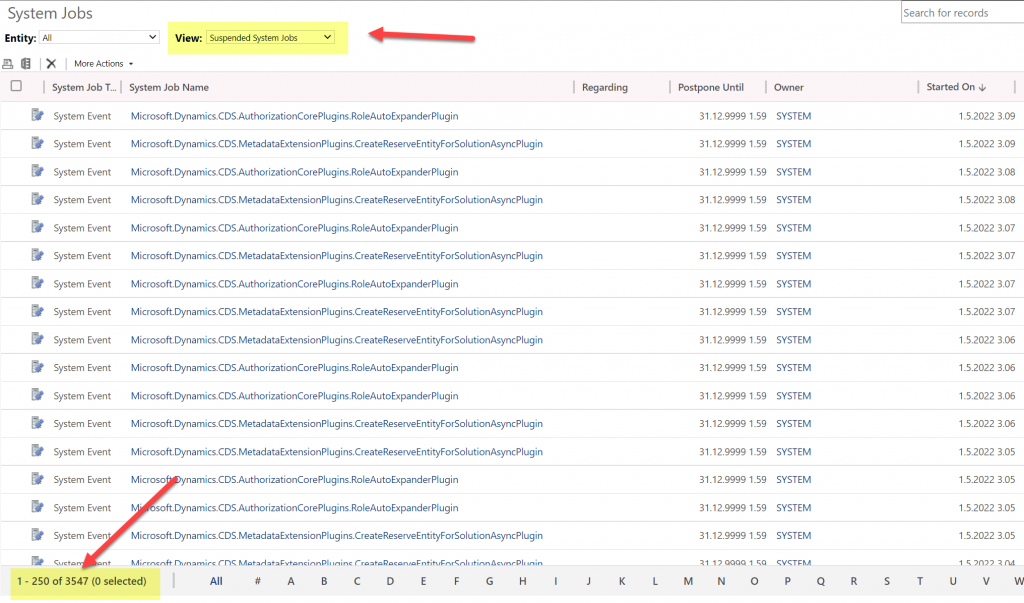Viewport: 1024px width, 603px height.
Task: Filter records by letter I
Action: (x=556, y=581)
